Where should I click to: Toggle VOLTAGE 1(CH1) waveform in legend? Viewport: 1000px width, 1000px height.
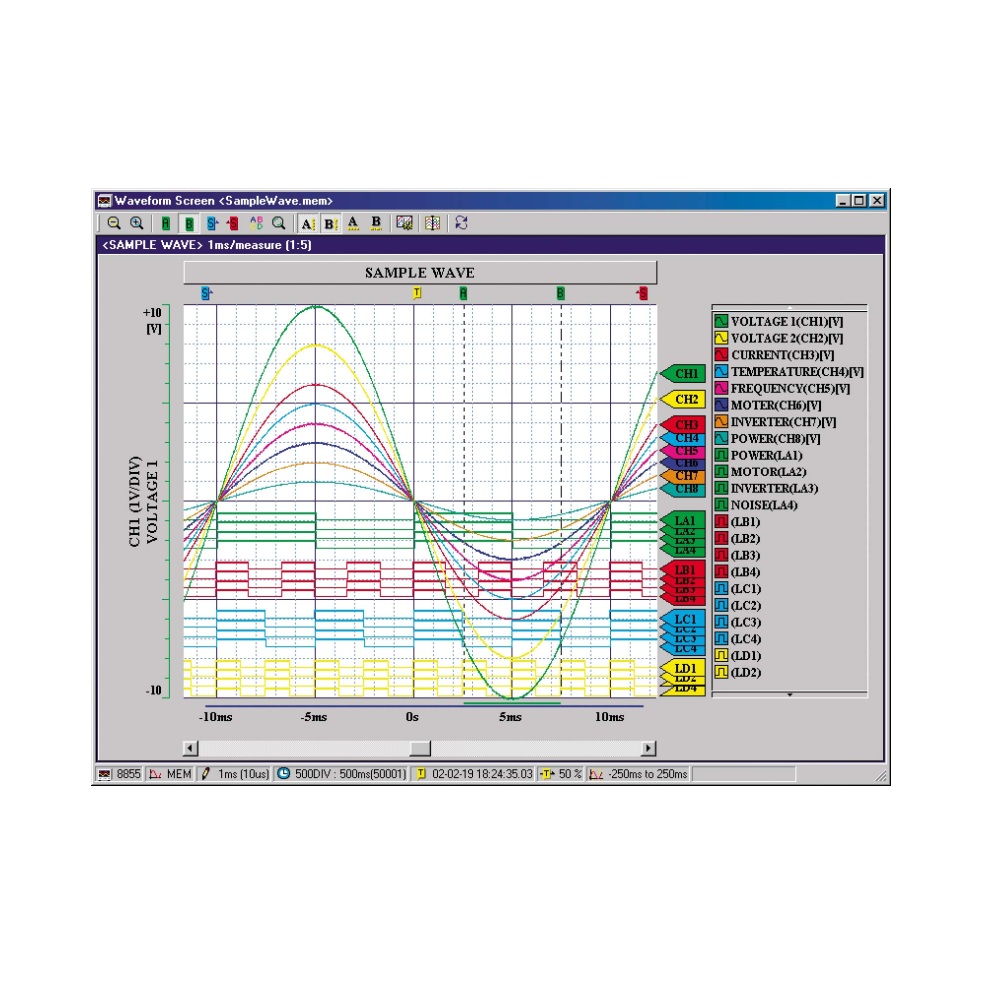tap(720, 322)
